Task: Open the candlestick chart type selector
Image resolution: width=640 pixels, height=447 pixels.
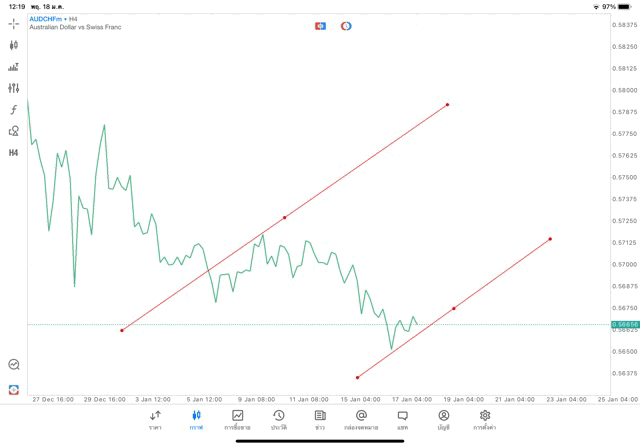Action: click(x=14, y=45)
